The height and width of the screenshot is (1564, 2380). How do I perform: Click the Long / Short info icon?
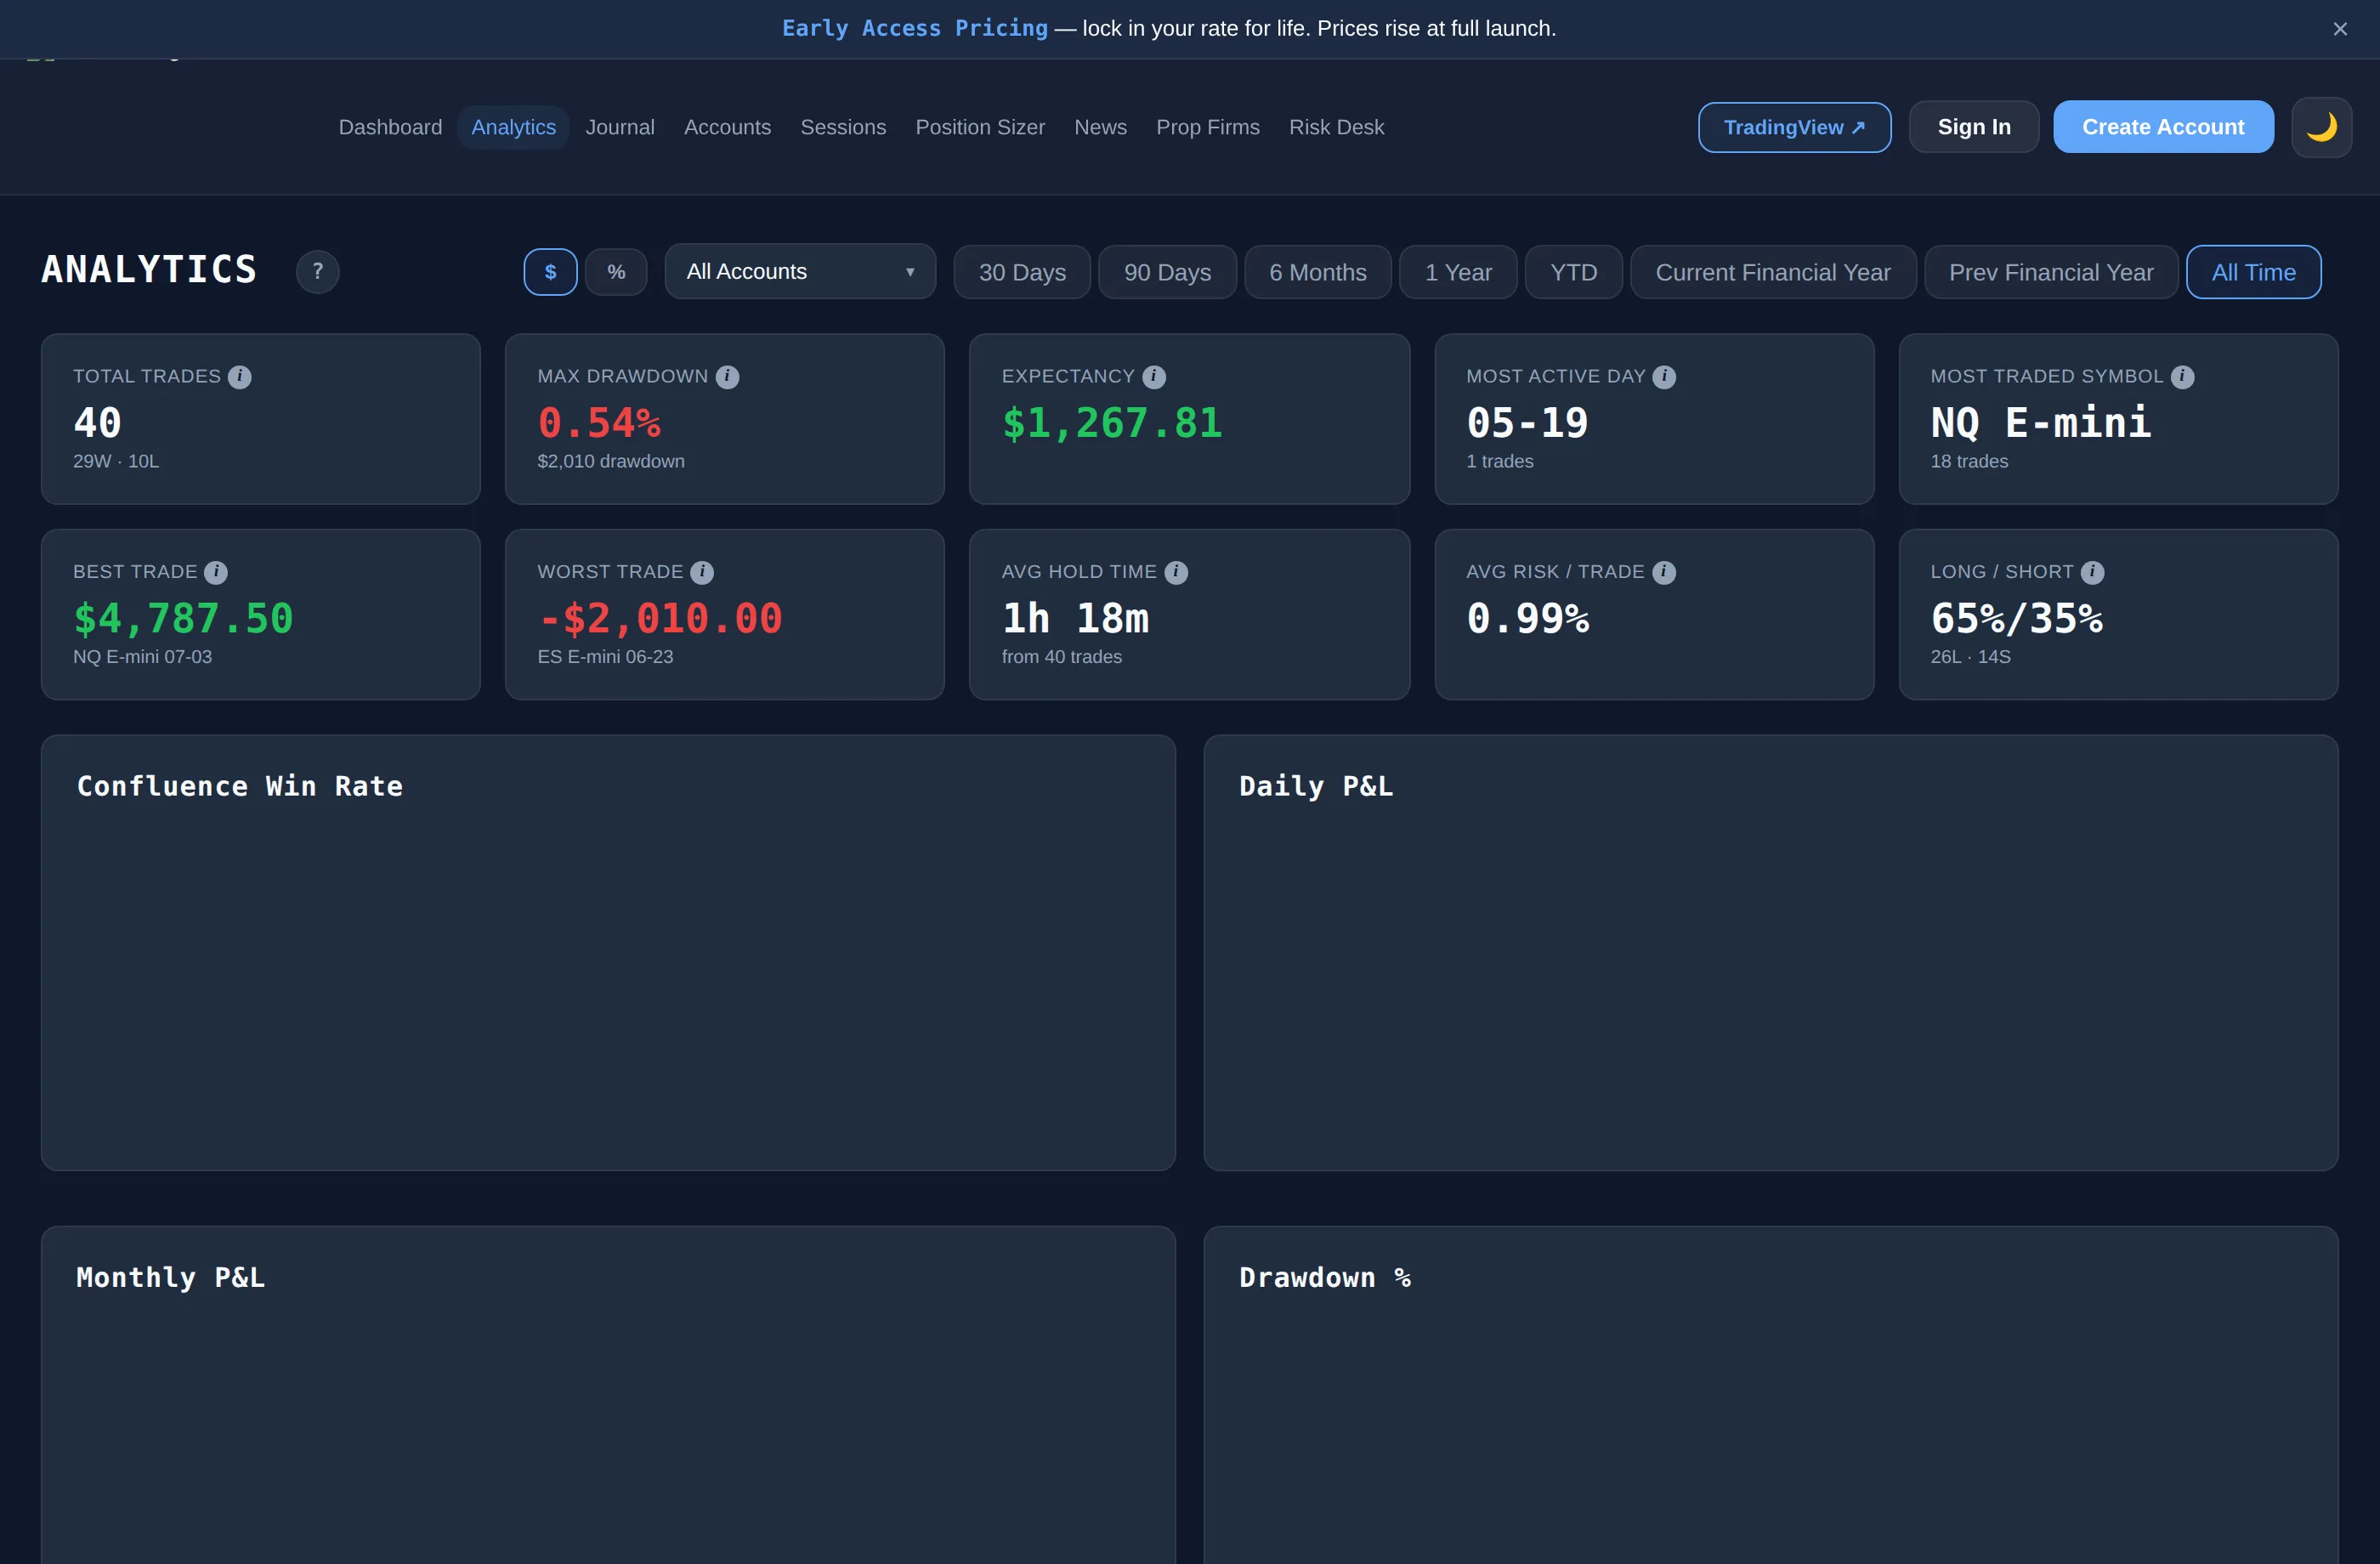coord(2092,572)
